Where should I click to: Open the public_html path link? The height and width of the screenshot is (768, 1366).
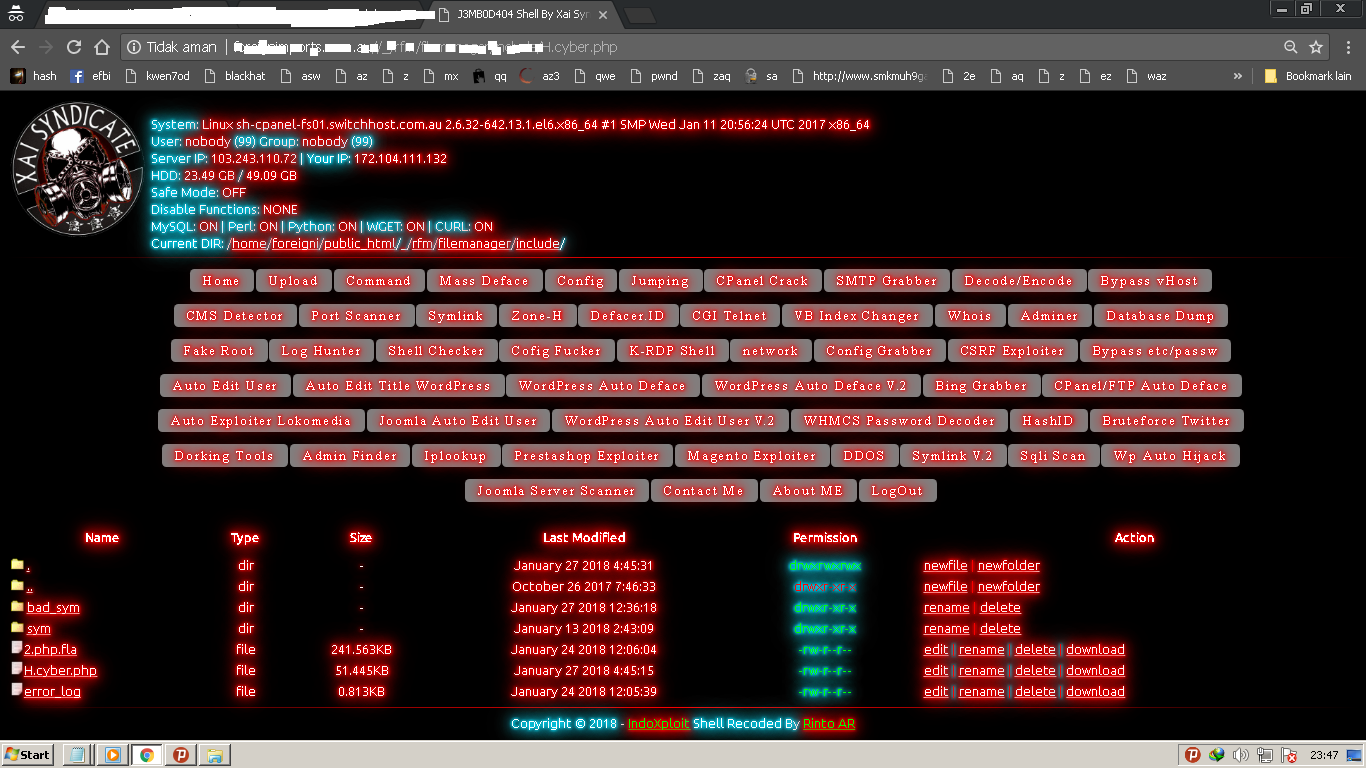click(359, 243)
